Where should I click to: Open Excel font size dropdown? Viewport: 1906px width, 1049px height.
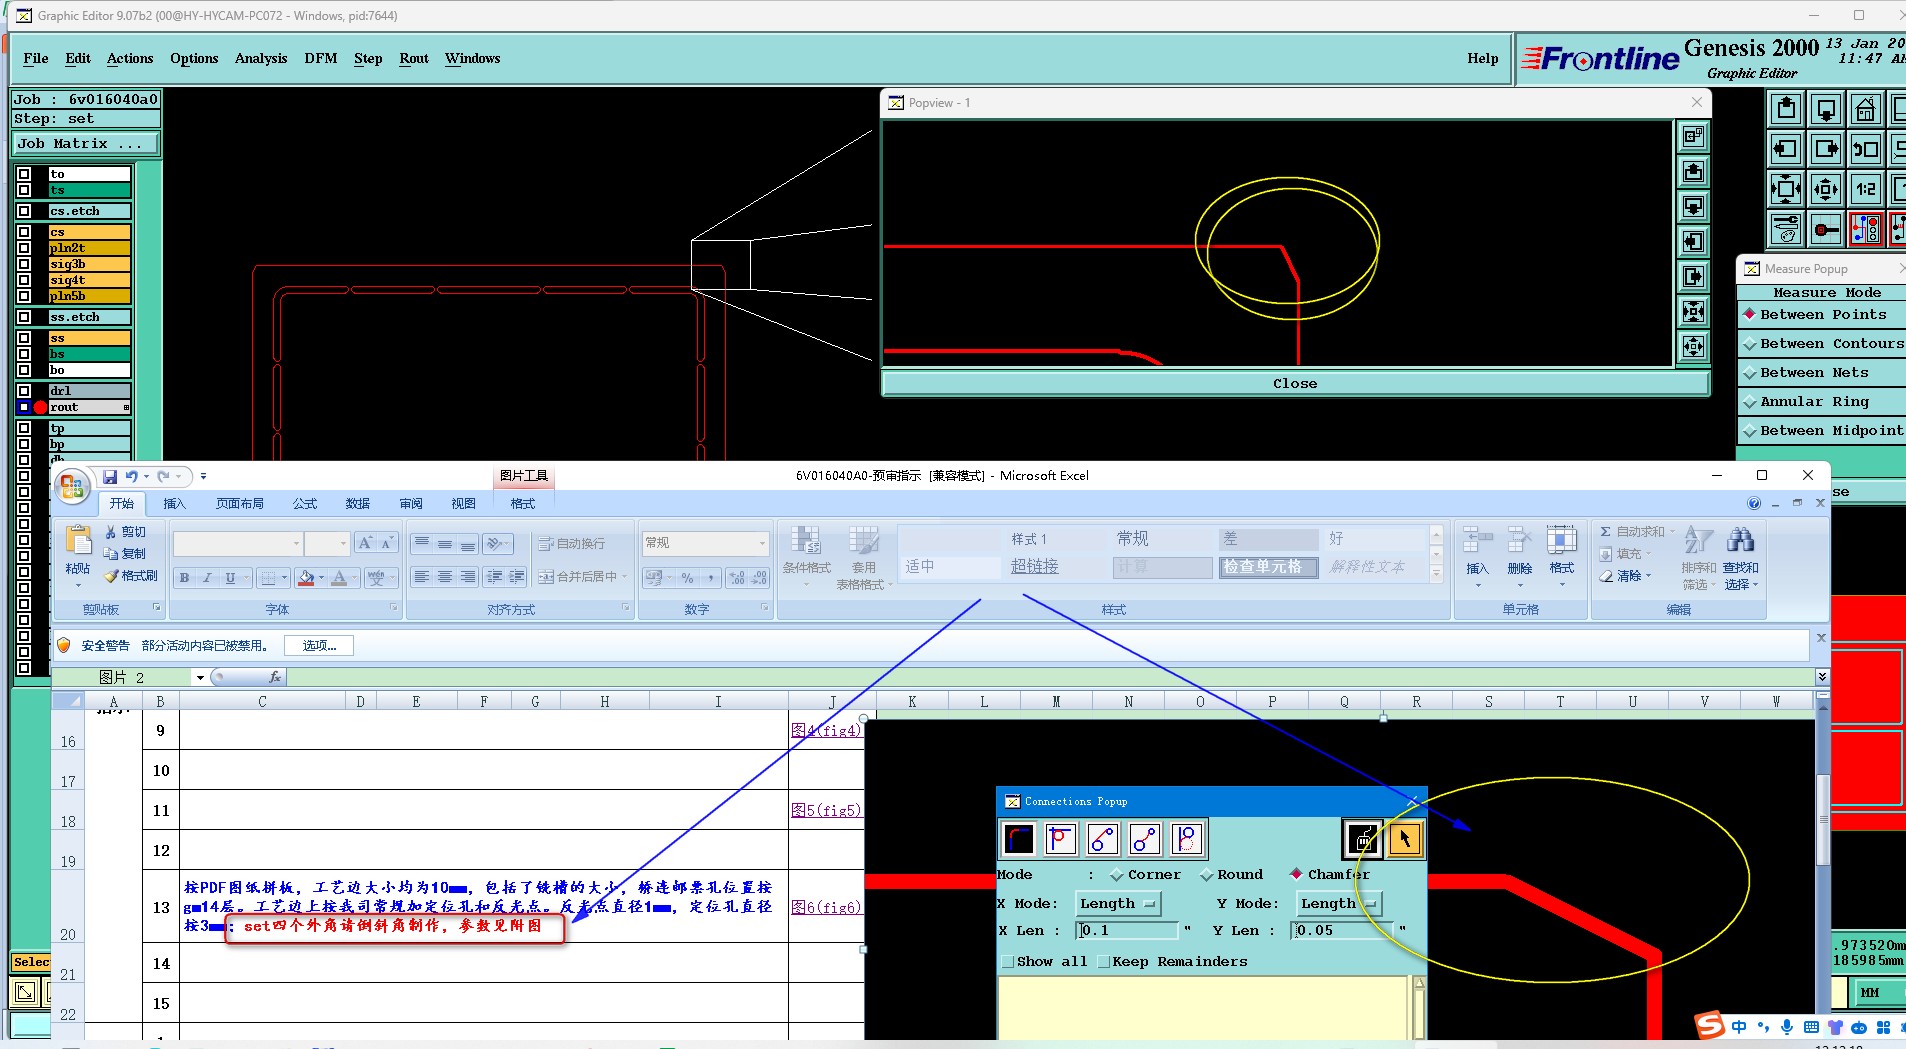pos(343,543)
